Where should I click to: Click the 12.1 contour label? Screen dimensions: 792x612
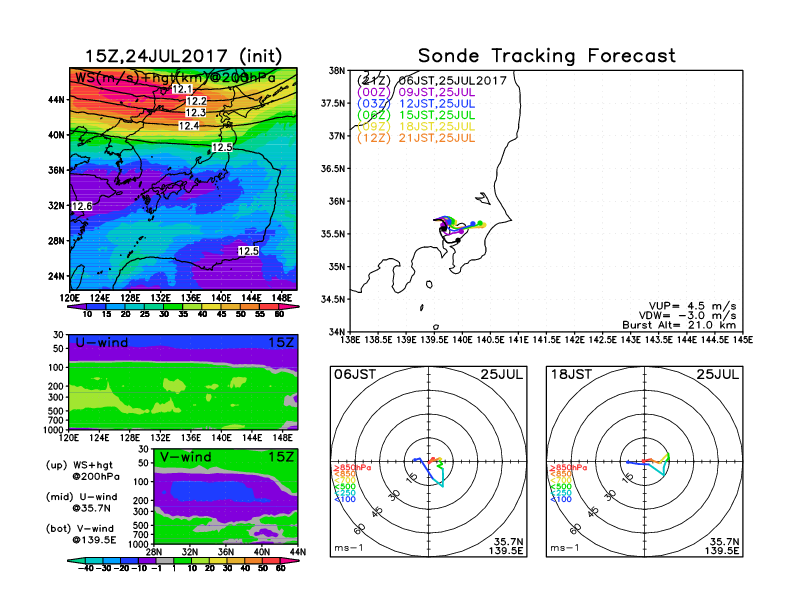click(182, 89)
